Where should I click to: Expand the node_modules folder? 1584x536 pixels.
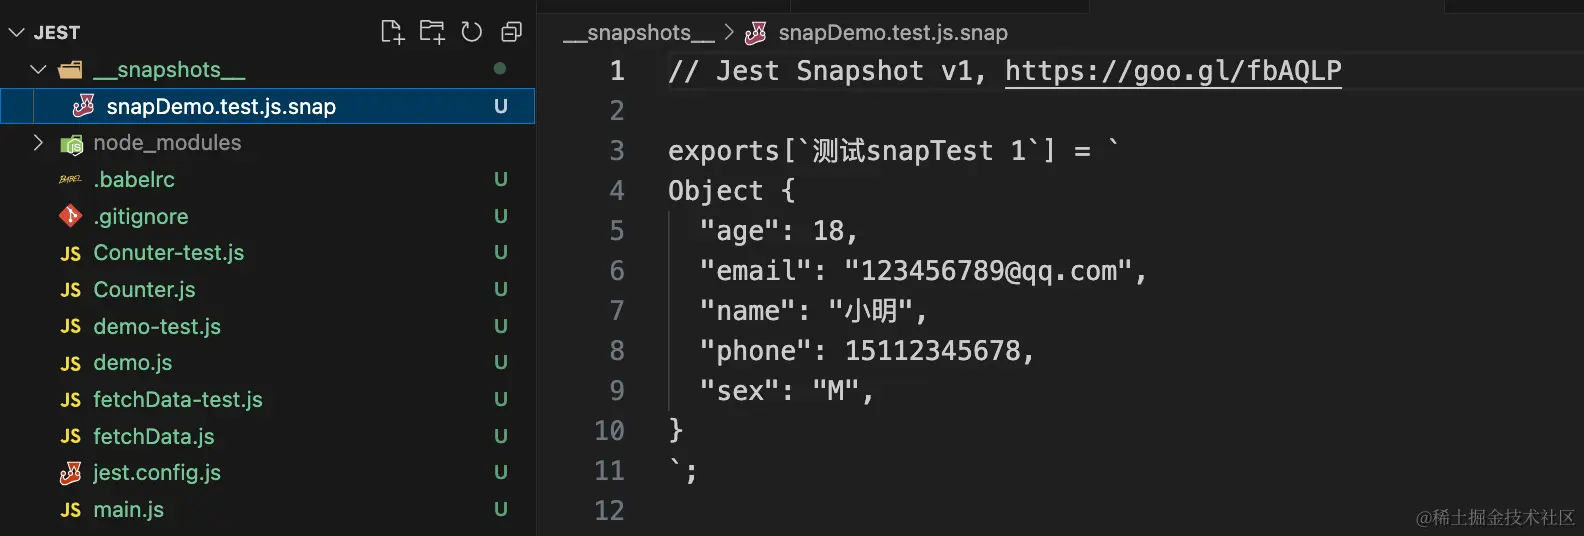tap(38, 143)
